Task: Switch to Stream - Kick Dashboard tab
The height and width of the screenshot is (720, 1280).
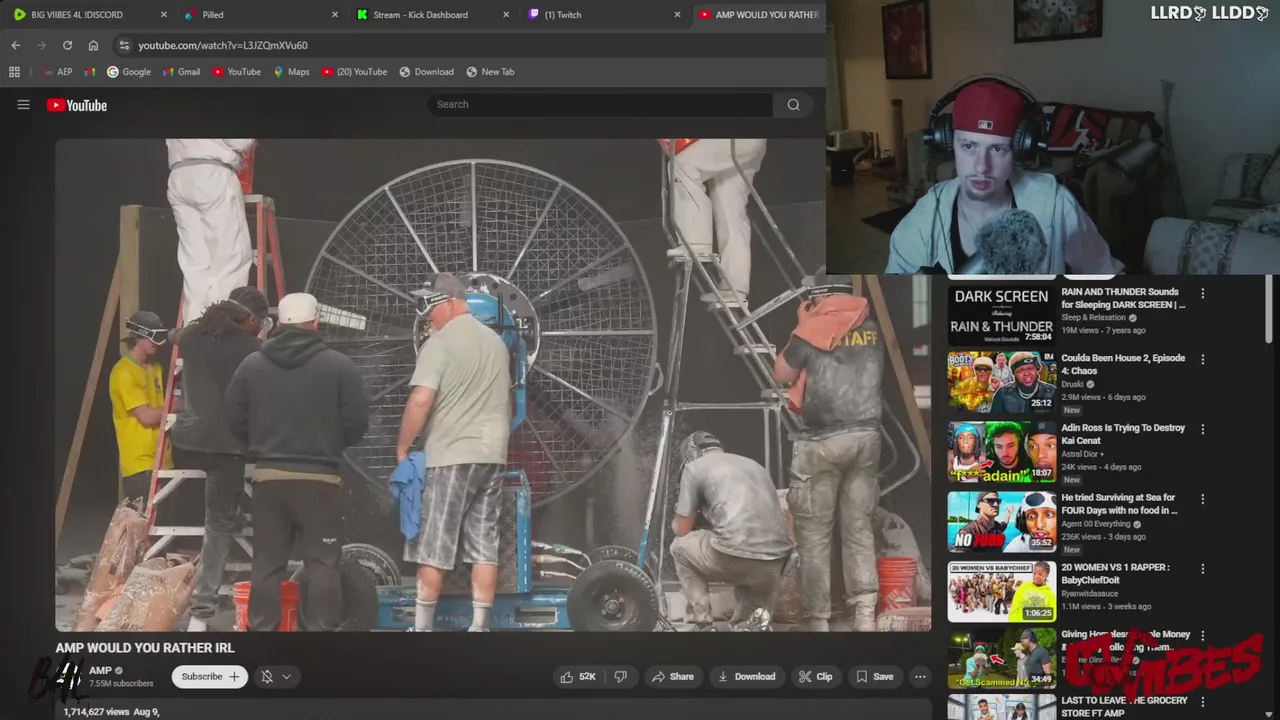Action: pos(432,15)
